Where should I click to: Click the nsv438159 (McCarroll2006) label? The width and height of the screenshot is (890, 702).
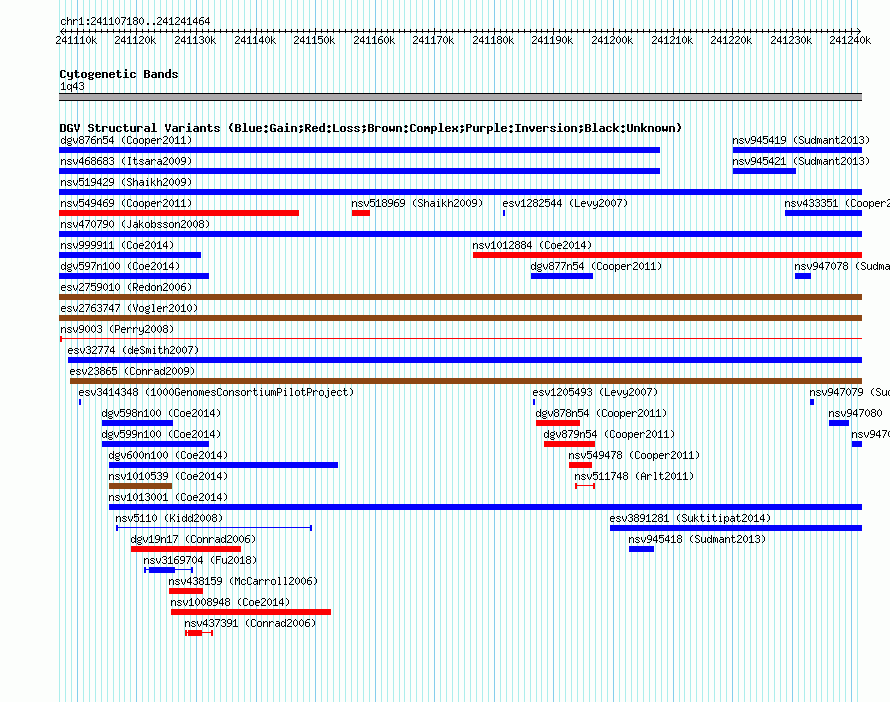(x=243, y=581)
